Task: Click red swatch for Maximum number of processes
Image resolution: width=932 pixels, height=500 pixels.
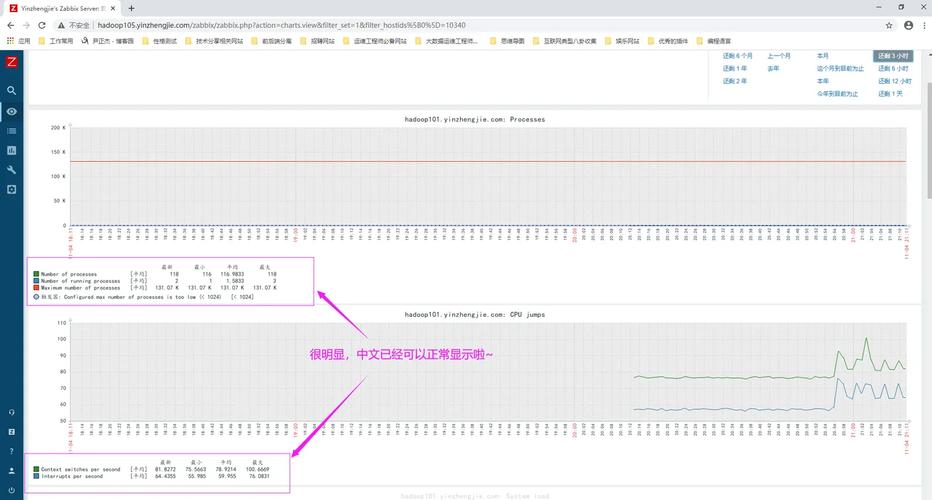Action: coord(36,288)
